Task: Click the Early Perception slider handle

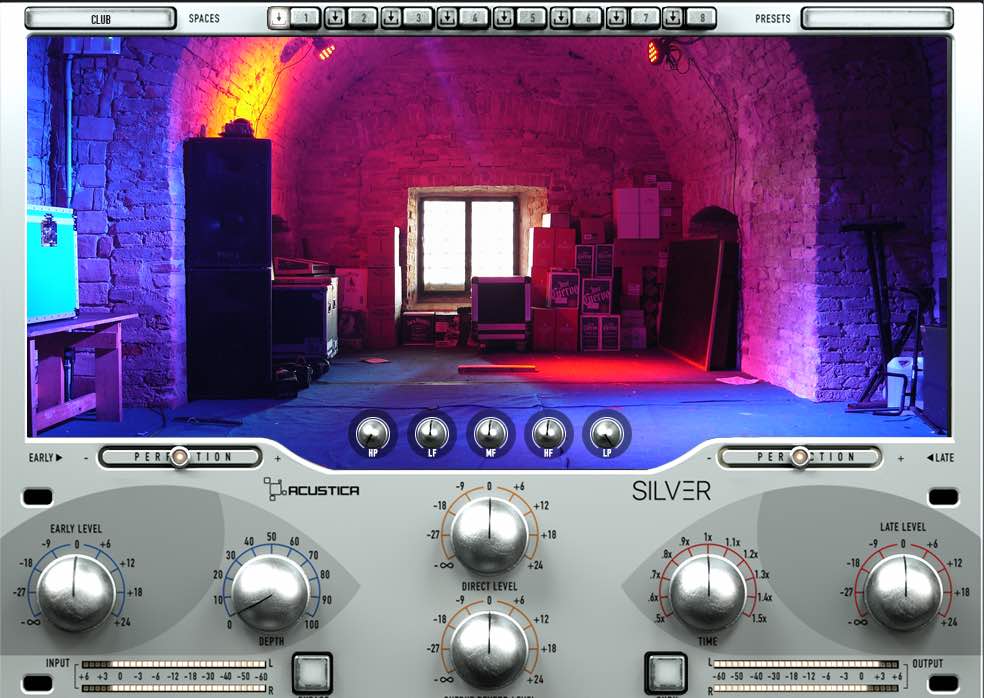Action: [x=179, y=457]
